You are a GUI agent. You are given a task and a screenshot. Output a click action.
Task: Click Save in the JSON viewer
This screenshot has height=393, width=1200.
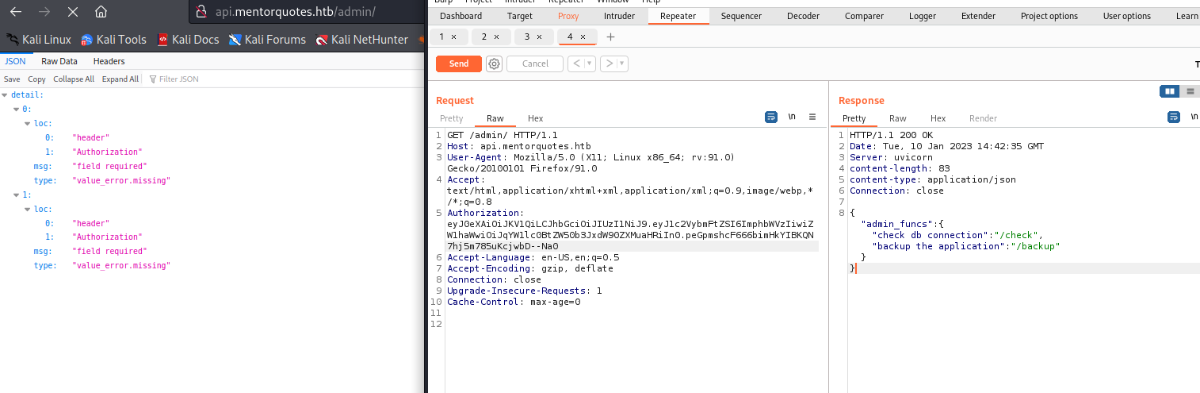coord(12,79)
